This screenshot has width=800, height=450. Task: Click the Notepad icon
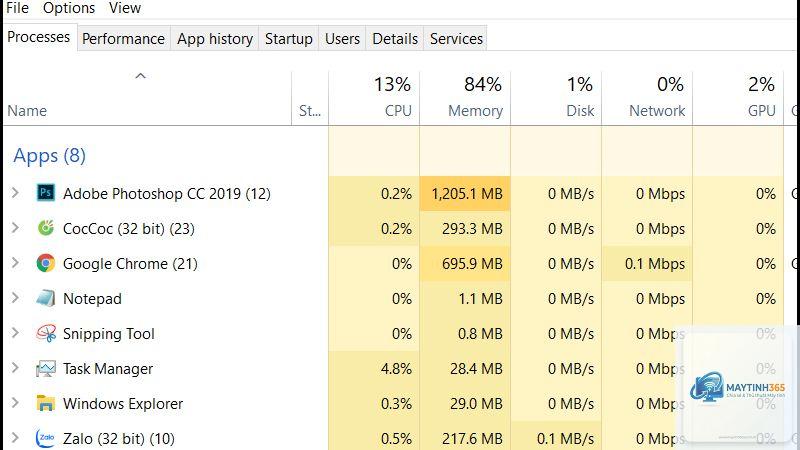(45, 298)
